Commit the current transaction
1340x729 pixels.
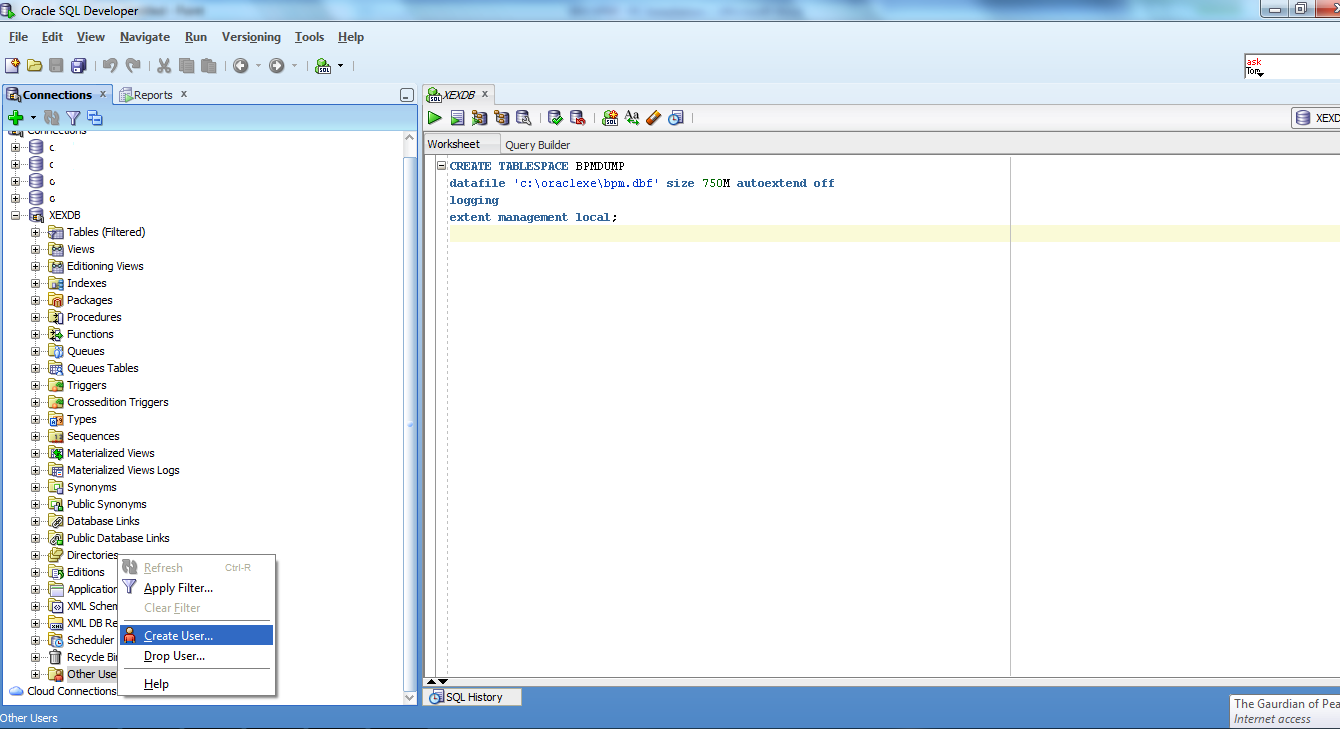pyautogui.click(x=555, y=118)
